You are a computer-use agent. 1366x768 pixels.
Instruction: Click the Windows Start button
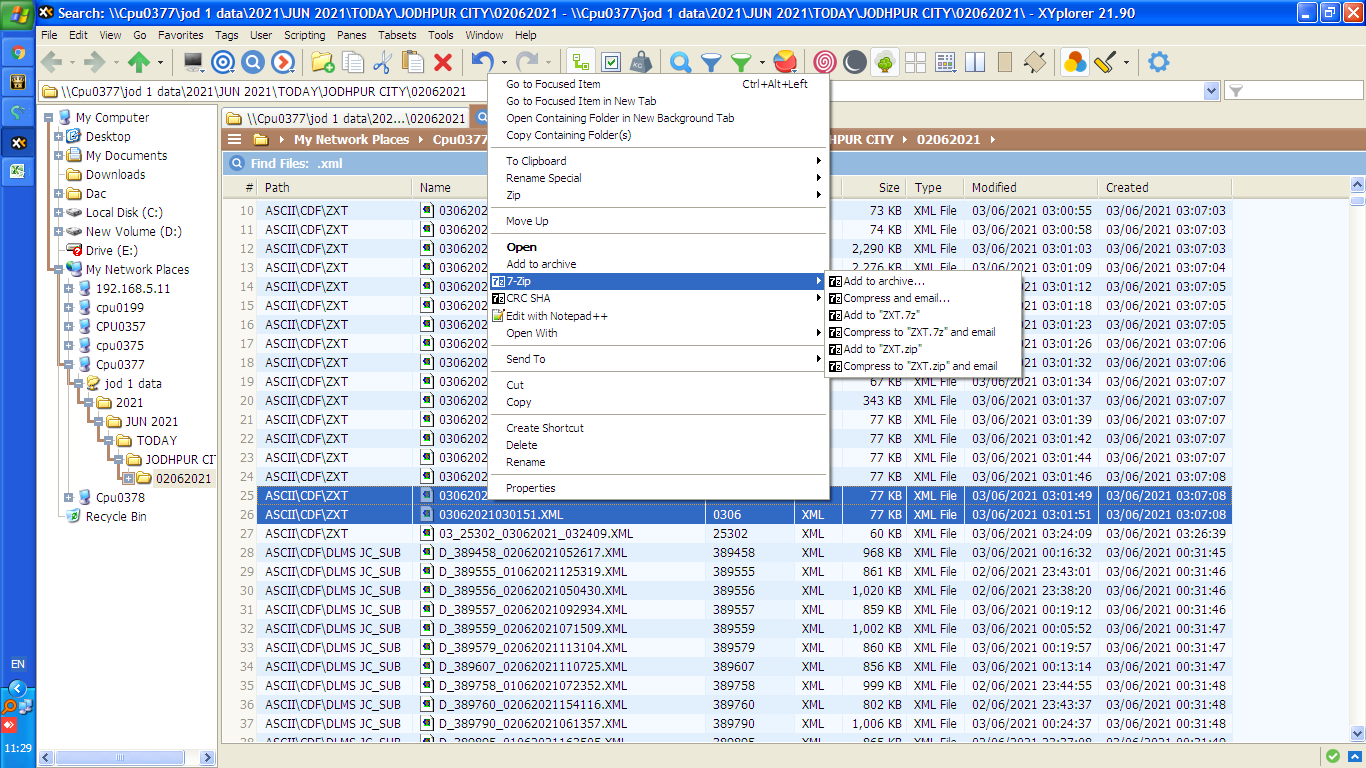coord(18,14)
